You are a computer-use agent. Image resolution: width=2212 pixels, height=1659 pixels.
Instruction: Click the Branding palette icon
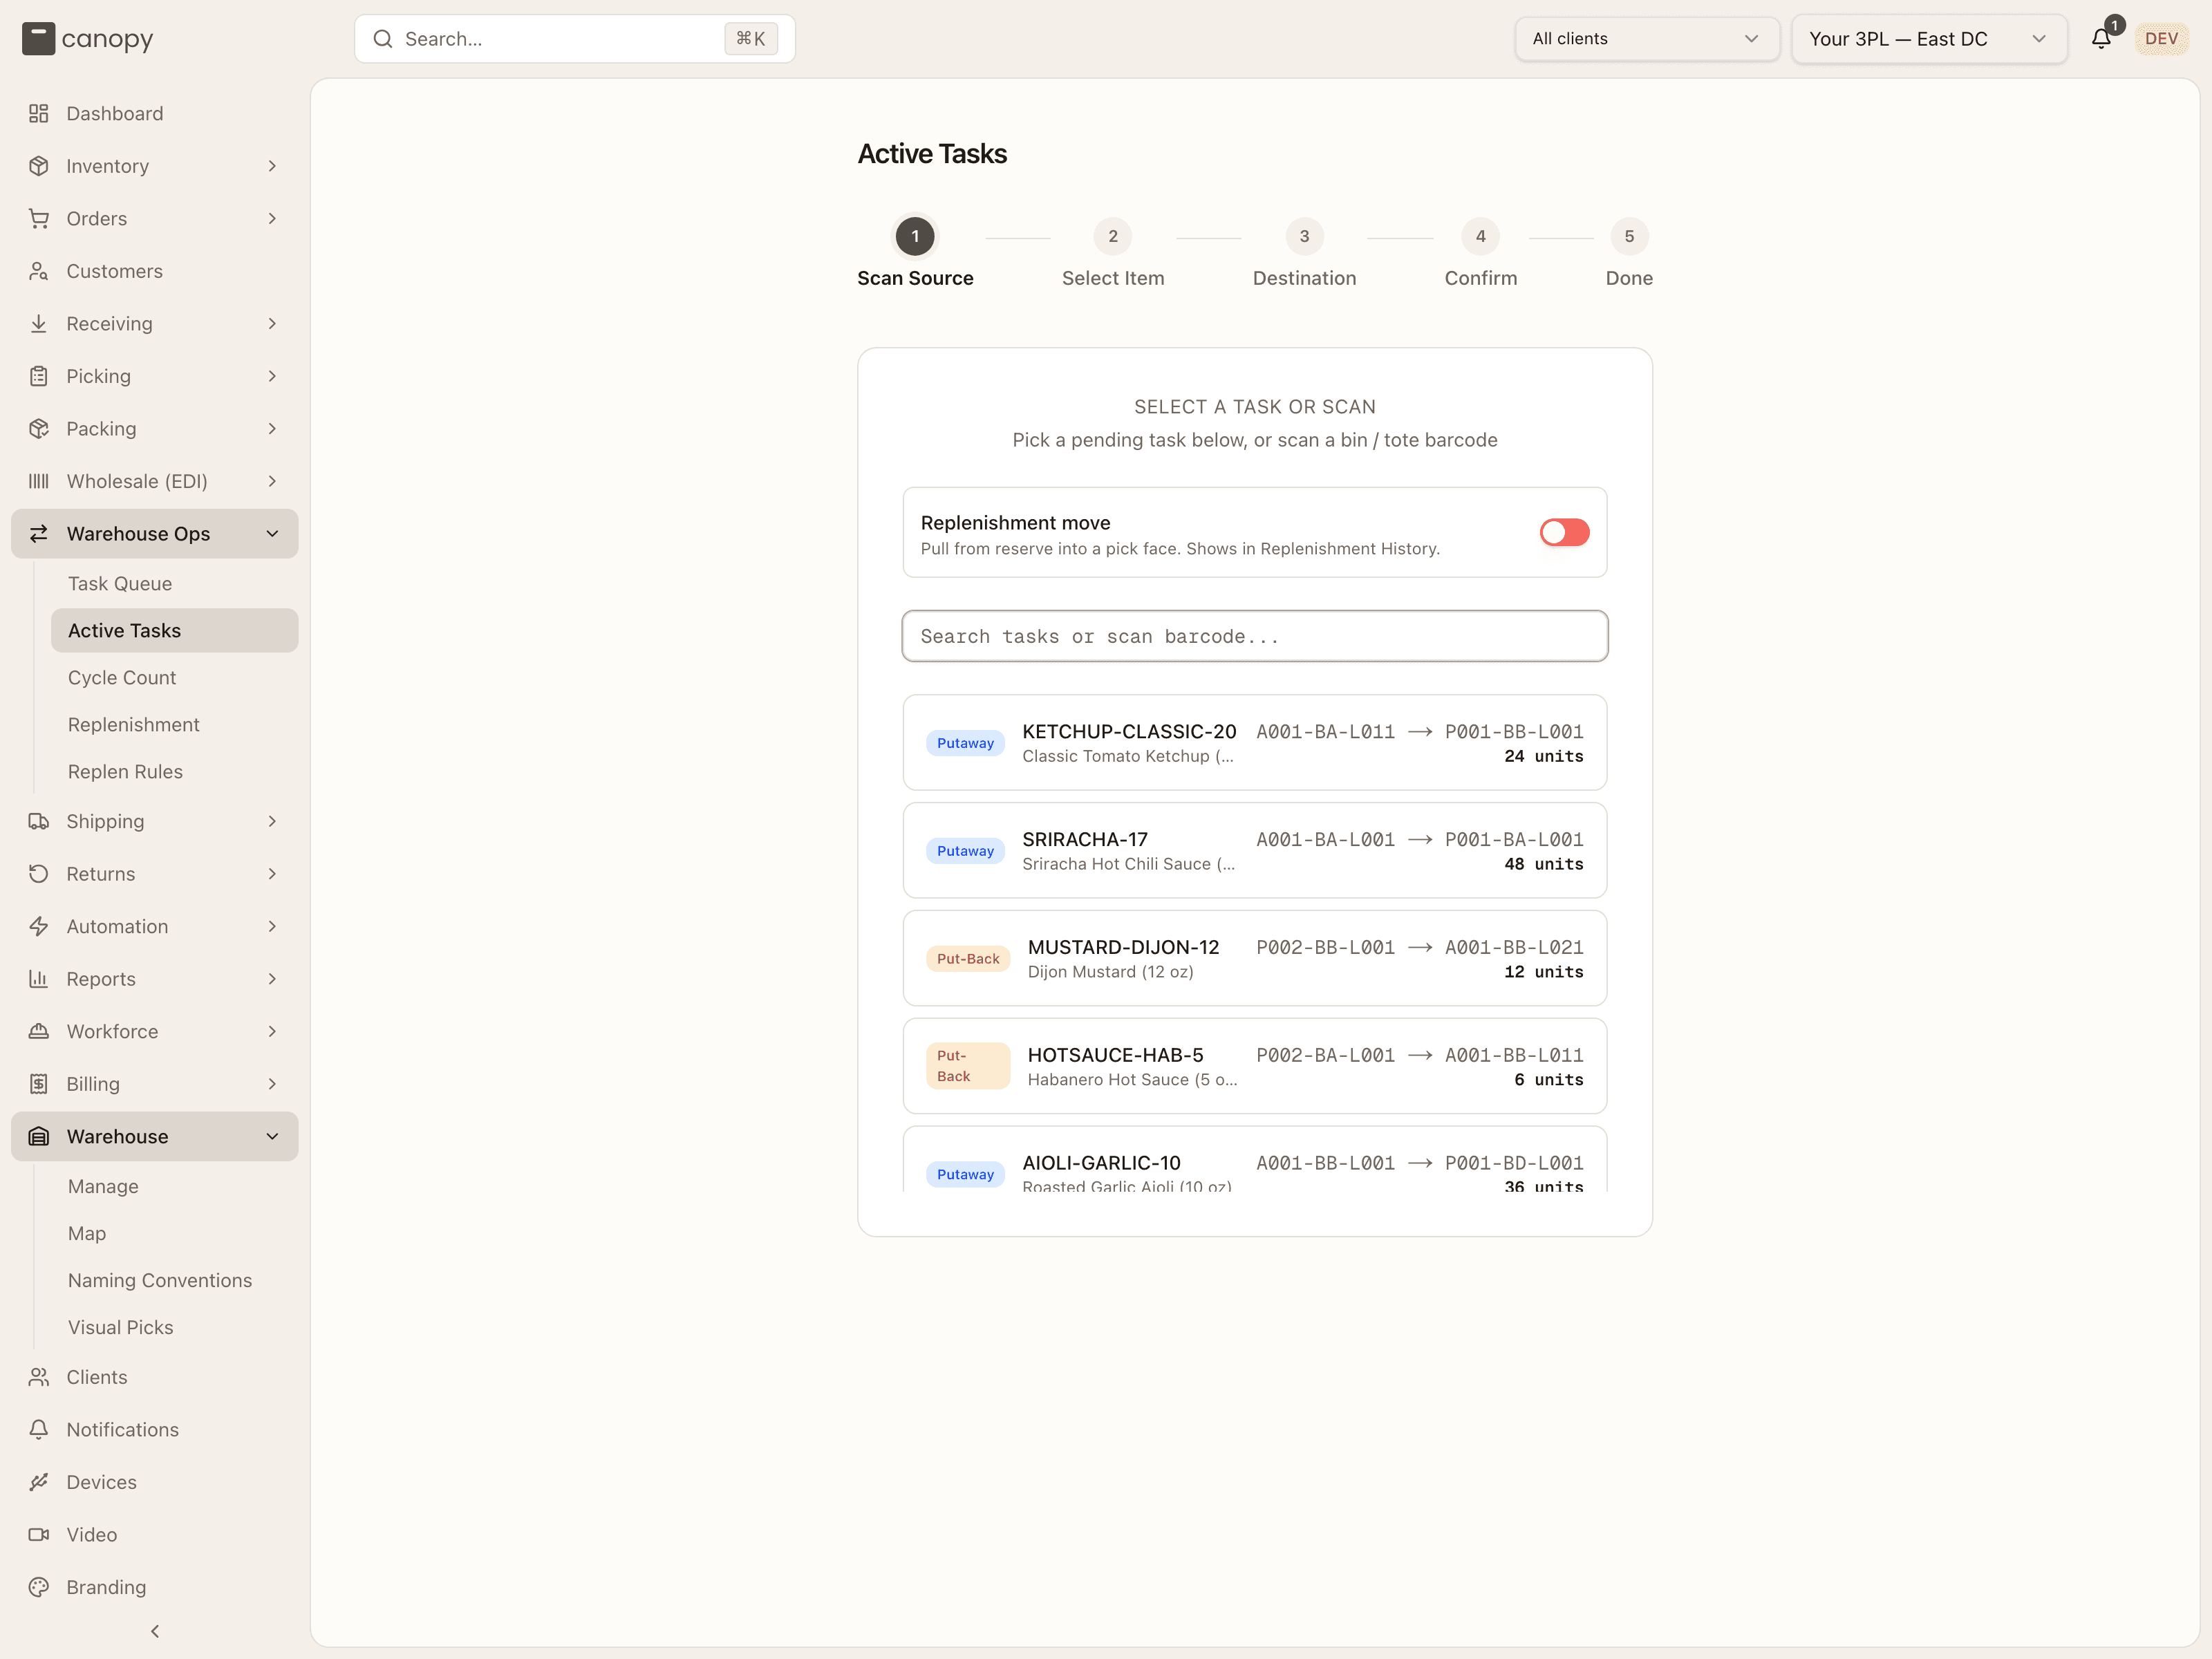[x=39, y=1587]
